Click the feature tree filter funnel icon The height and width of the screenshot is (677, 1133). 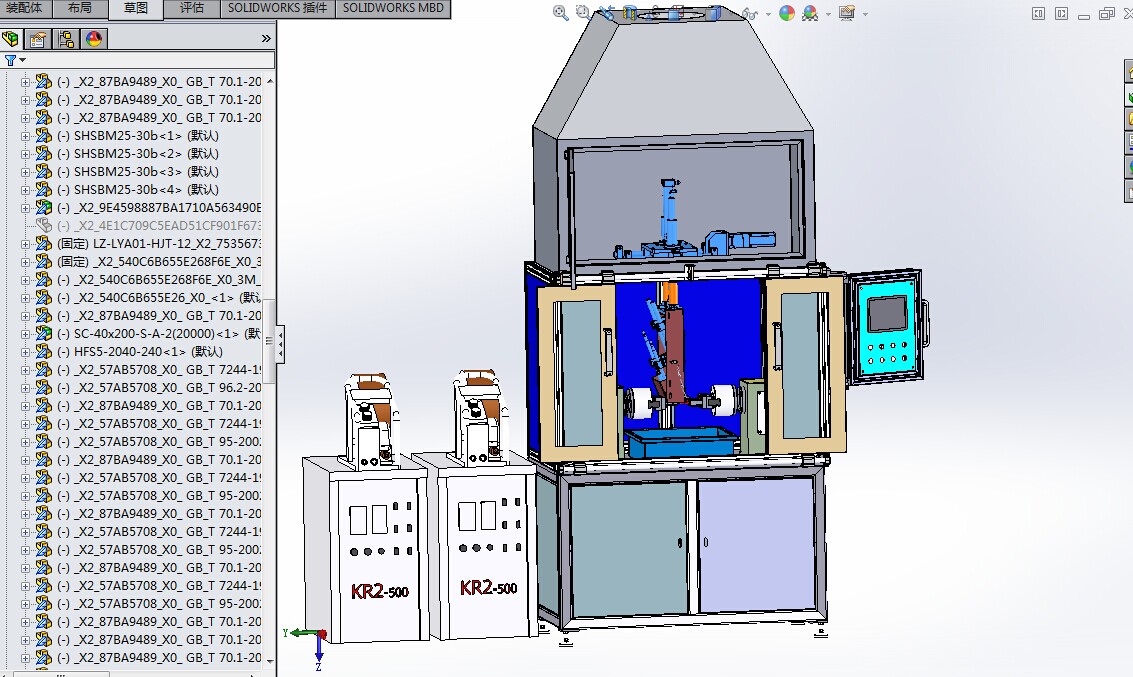coord(10,61)
